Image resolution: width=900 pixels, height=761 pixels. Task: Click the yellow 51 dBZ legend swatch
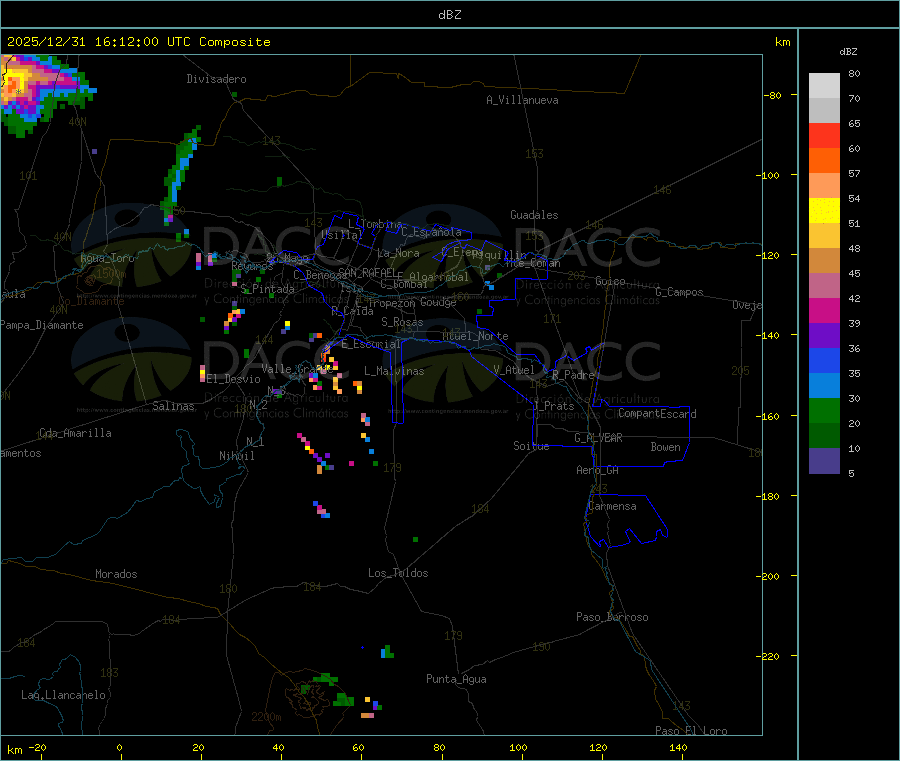tap(824, 211)
